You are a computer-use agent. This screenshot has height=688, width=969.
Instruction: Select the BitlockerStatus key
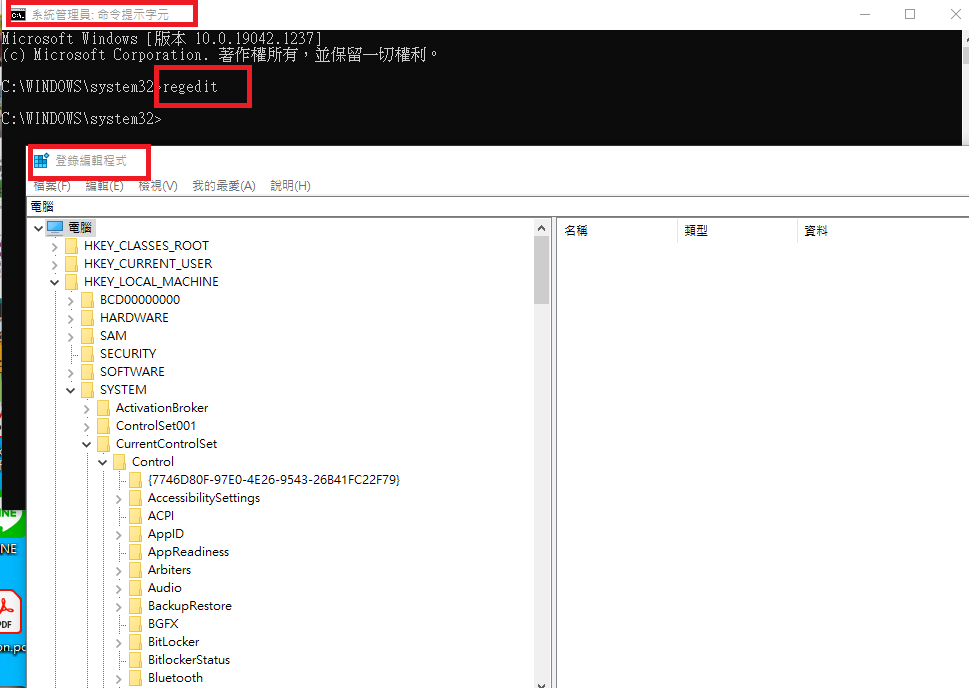[x=188, y=660]
